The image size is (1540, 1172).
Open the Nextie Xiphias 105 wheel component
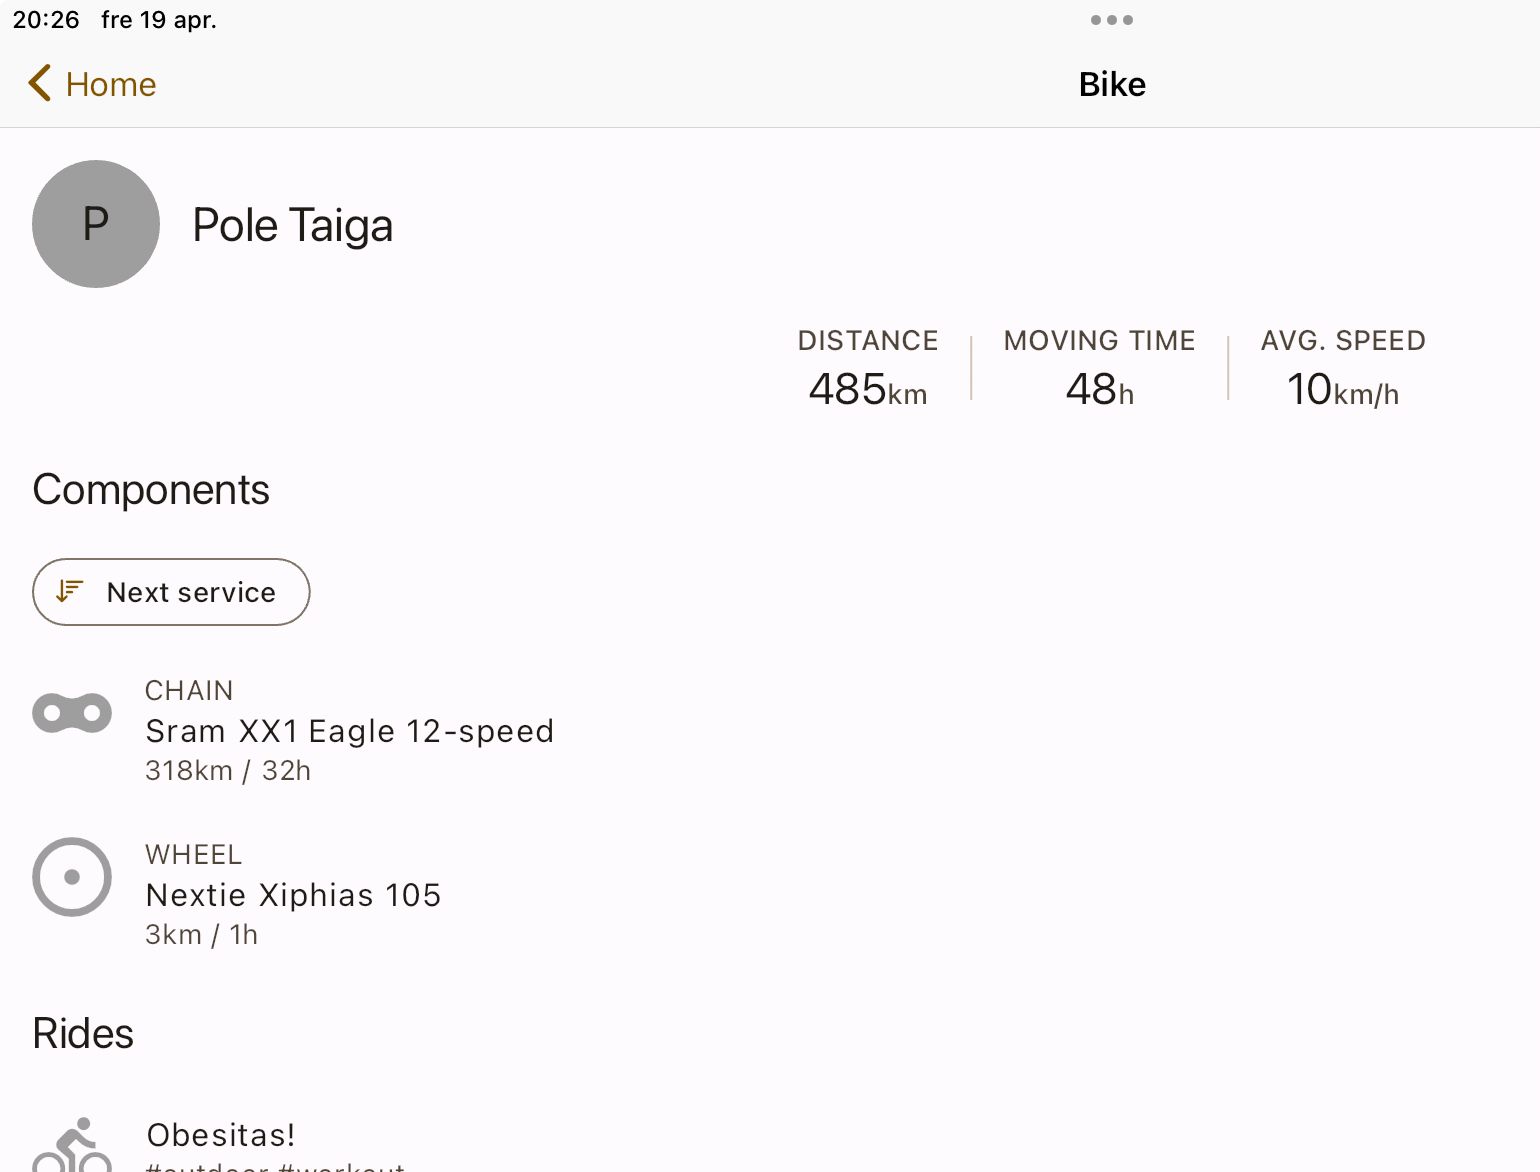tap(293, 895)
